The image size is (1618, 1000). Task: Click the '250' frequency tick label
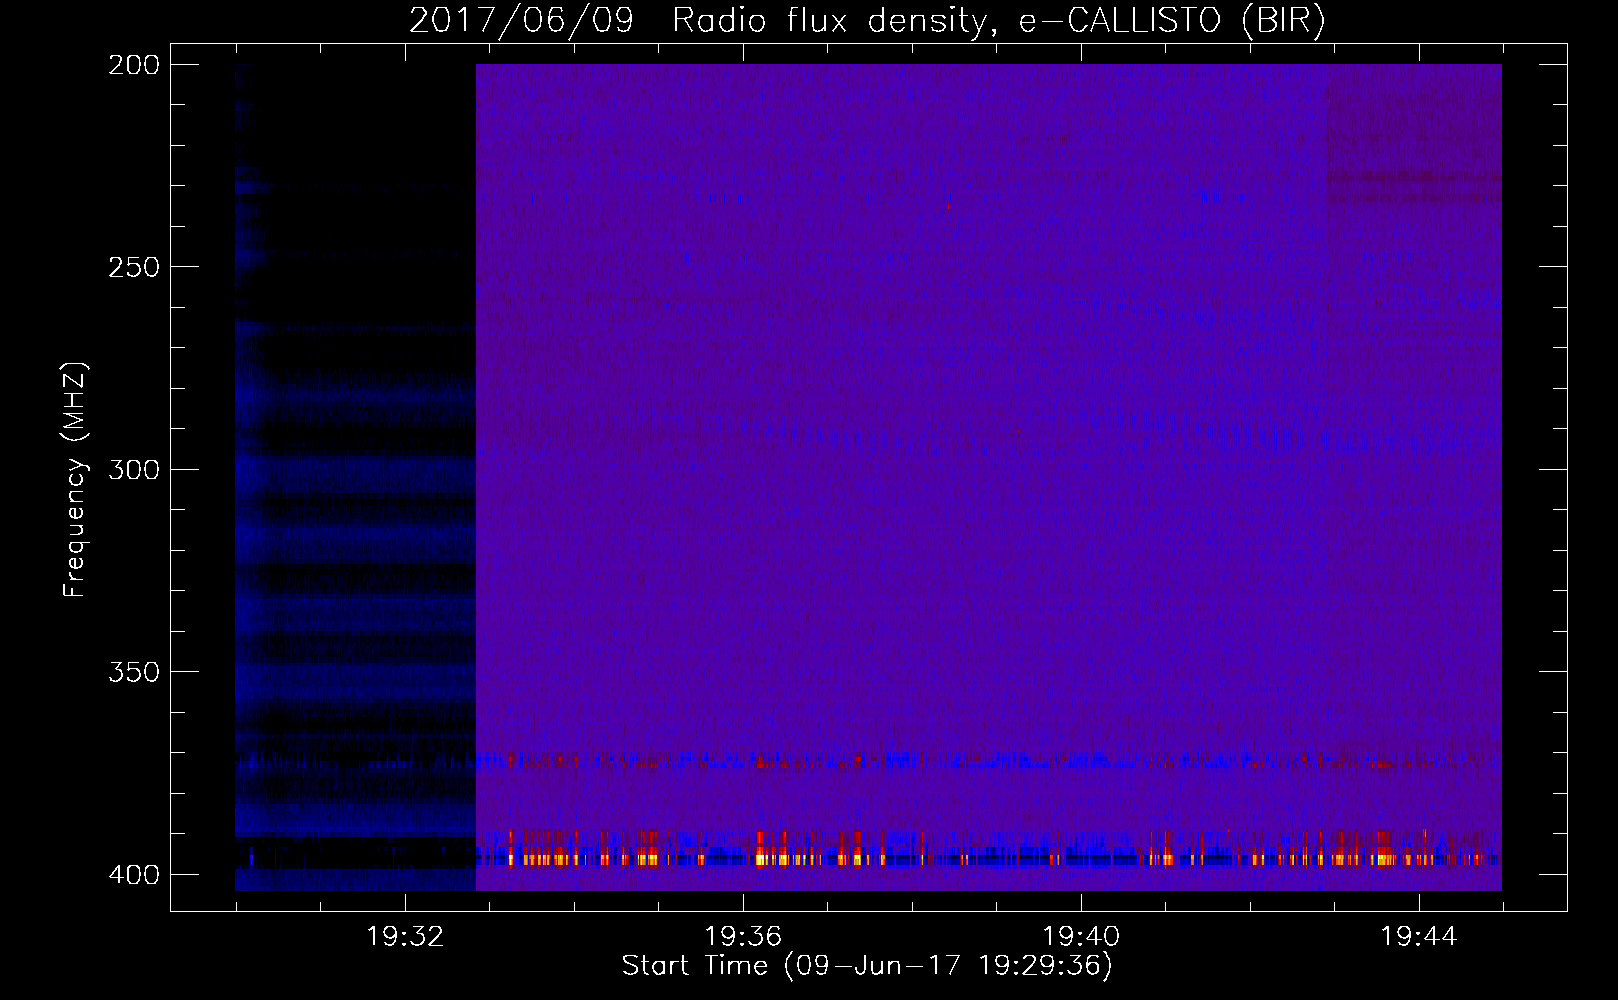(x=134, y=267)
